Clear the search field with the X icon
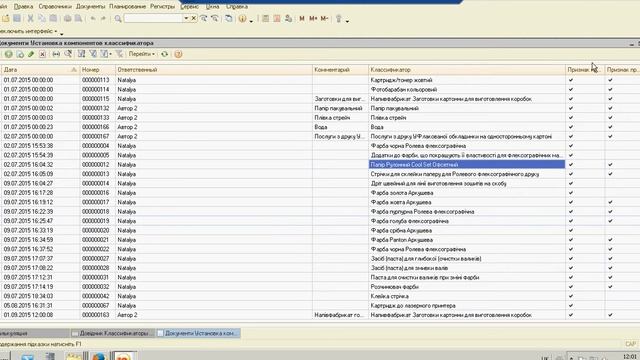This screenshot has height=360, width=640. coord(193,18)
